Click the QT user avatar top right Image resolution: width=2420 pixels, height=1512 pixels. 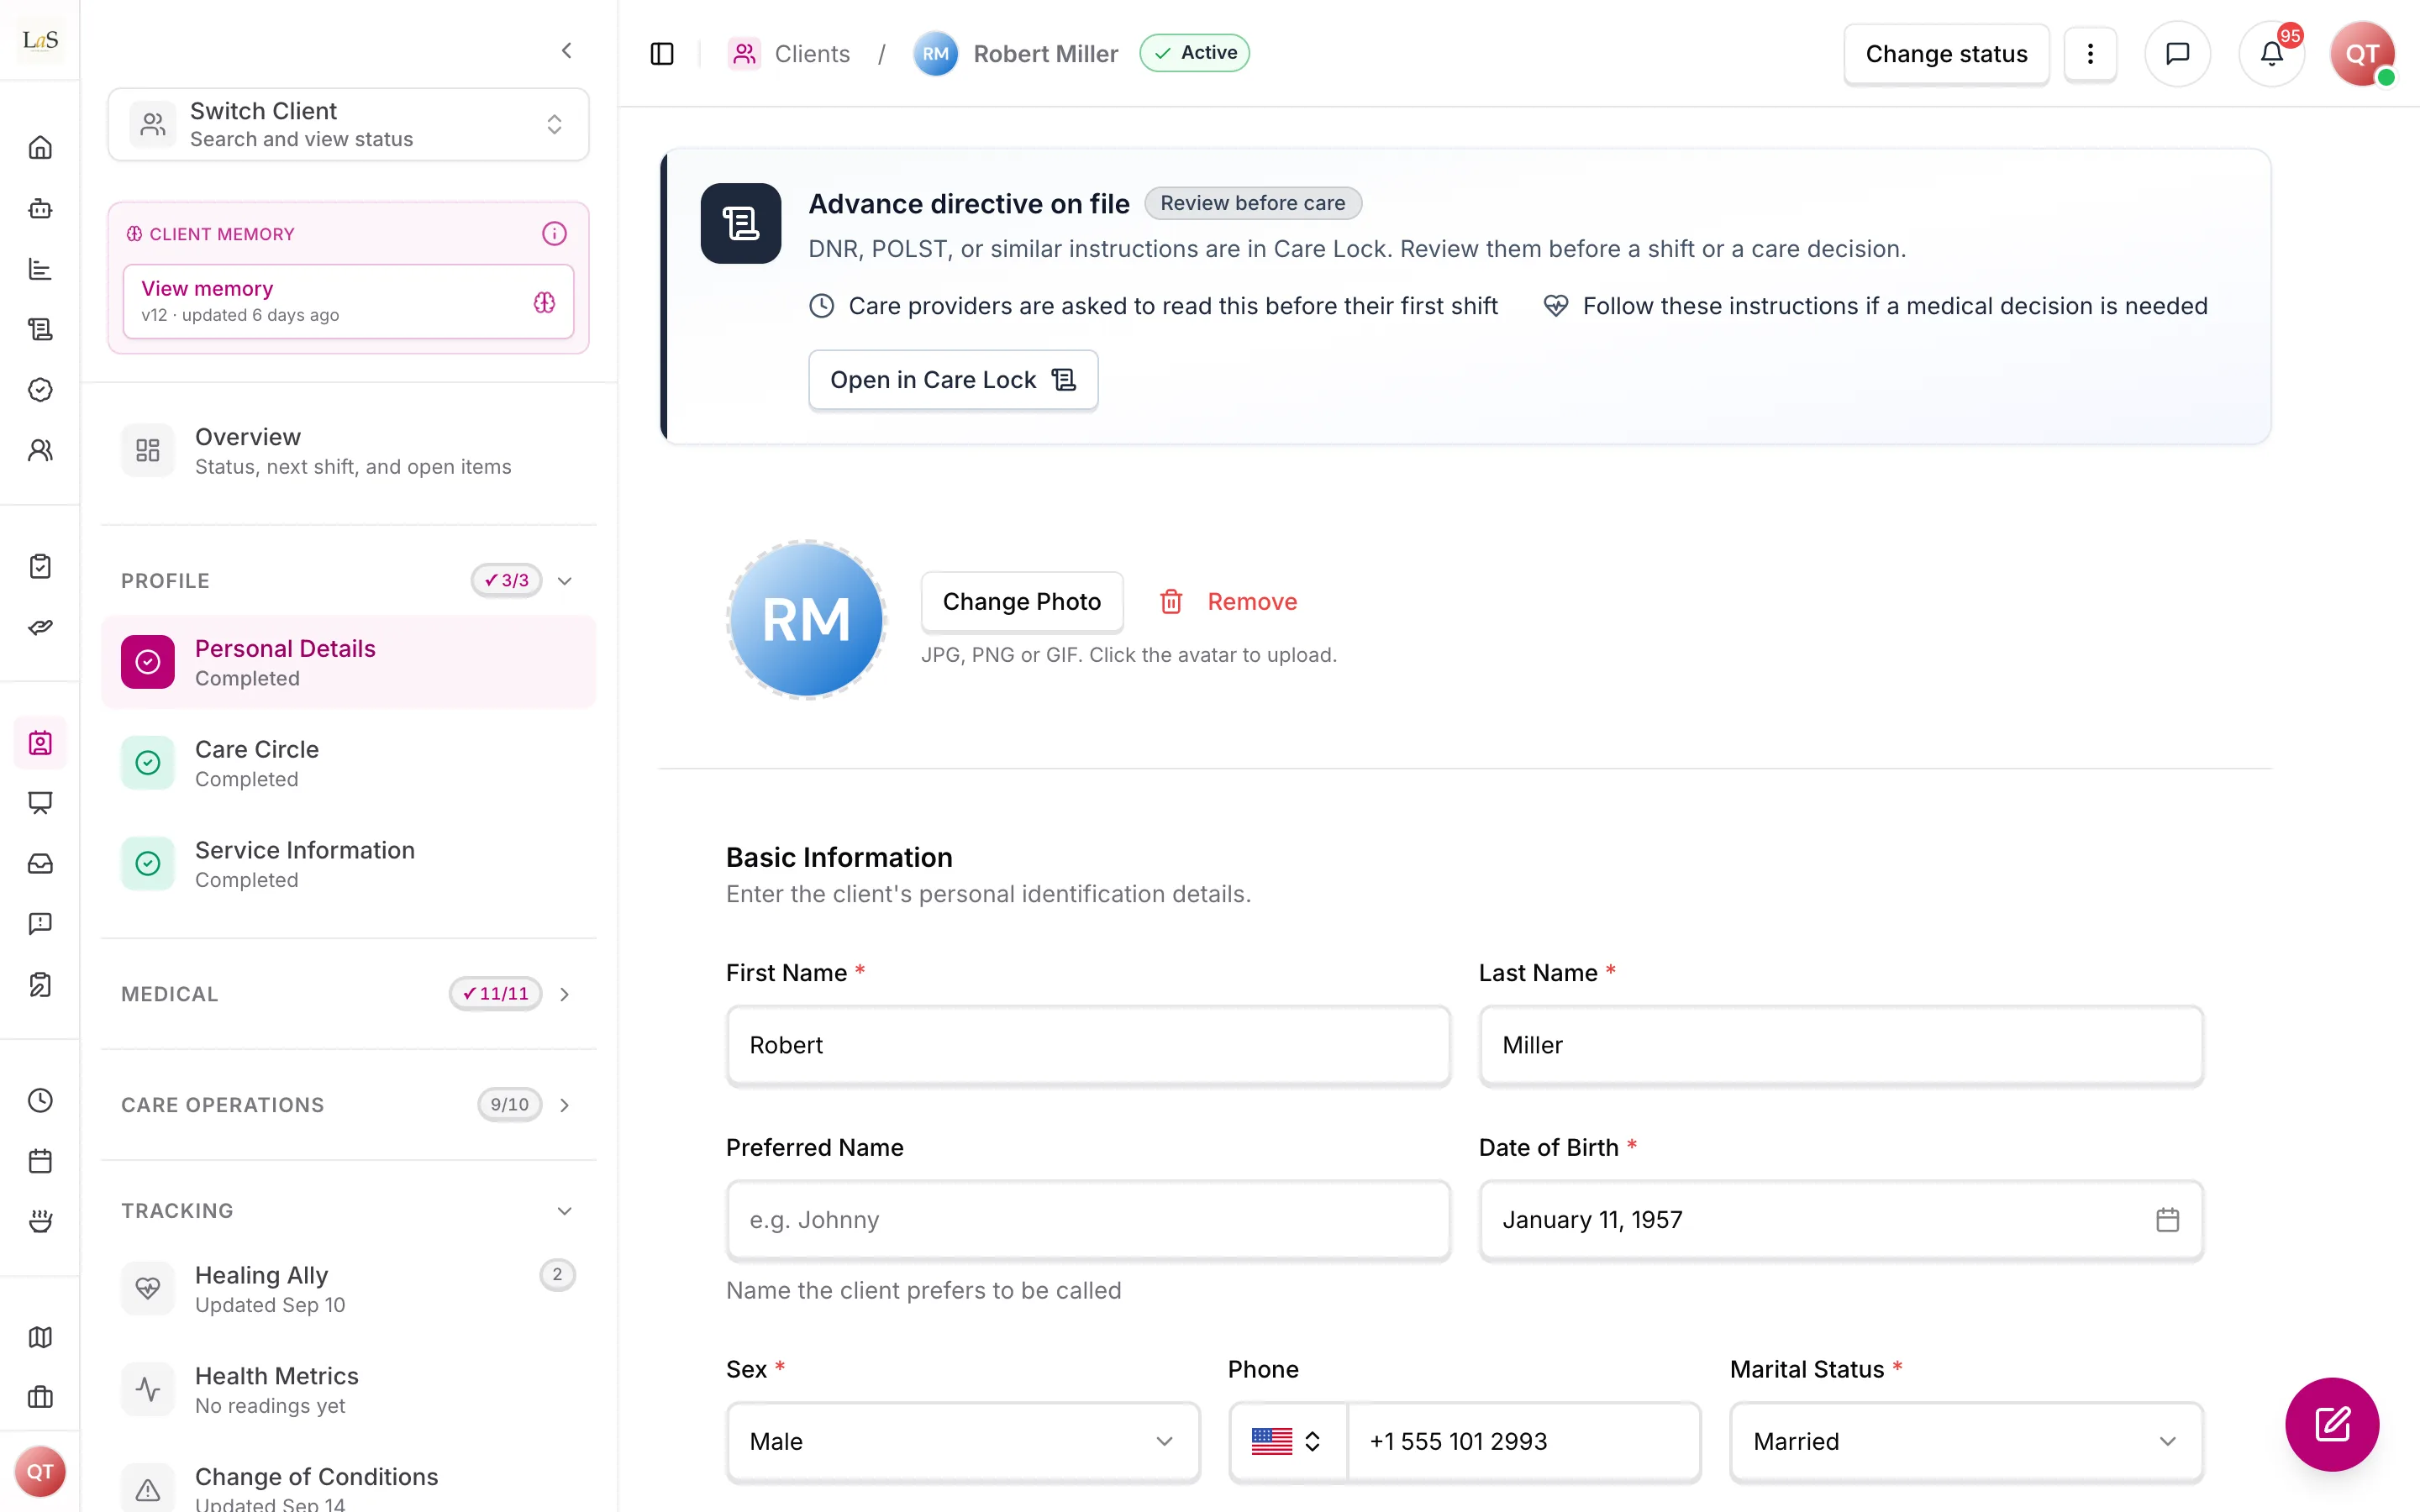pos(2362,53)
